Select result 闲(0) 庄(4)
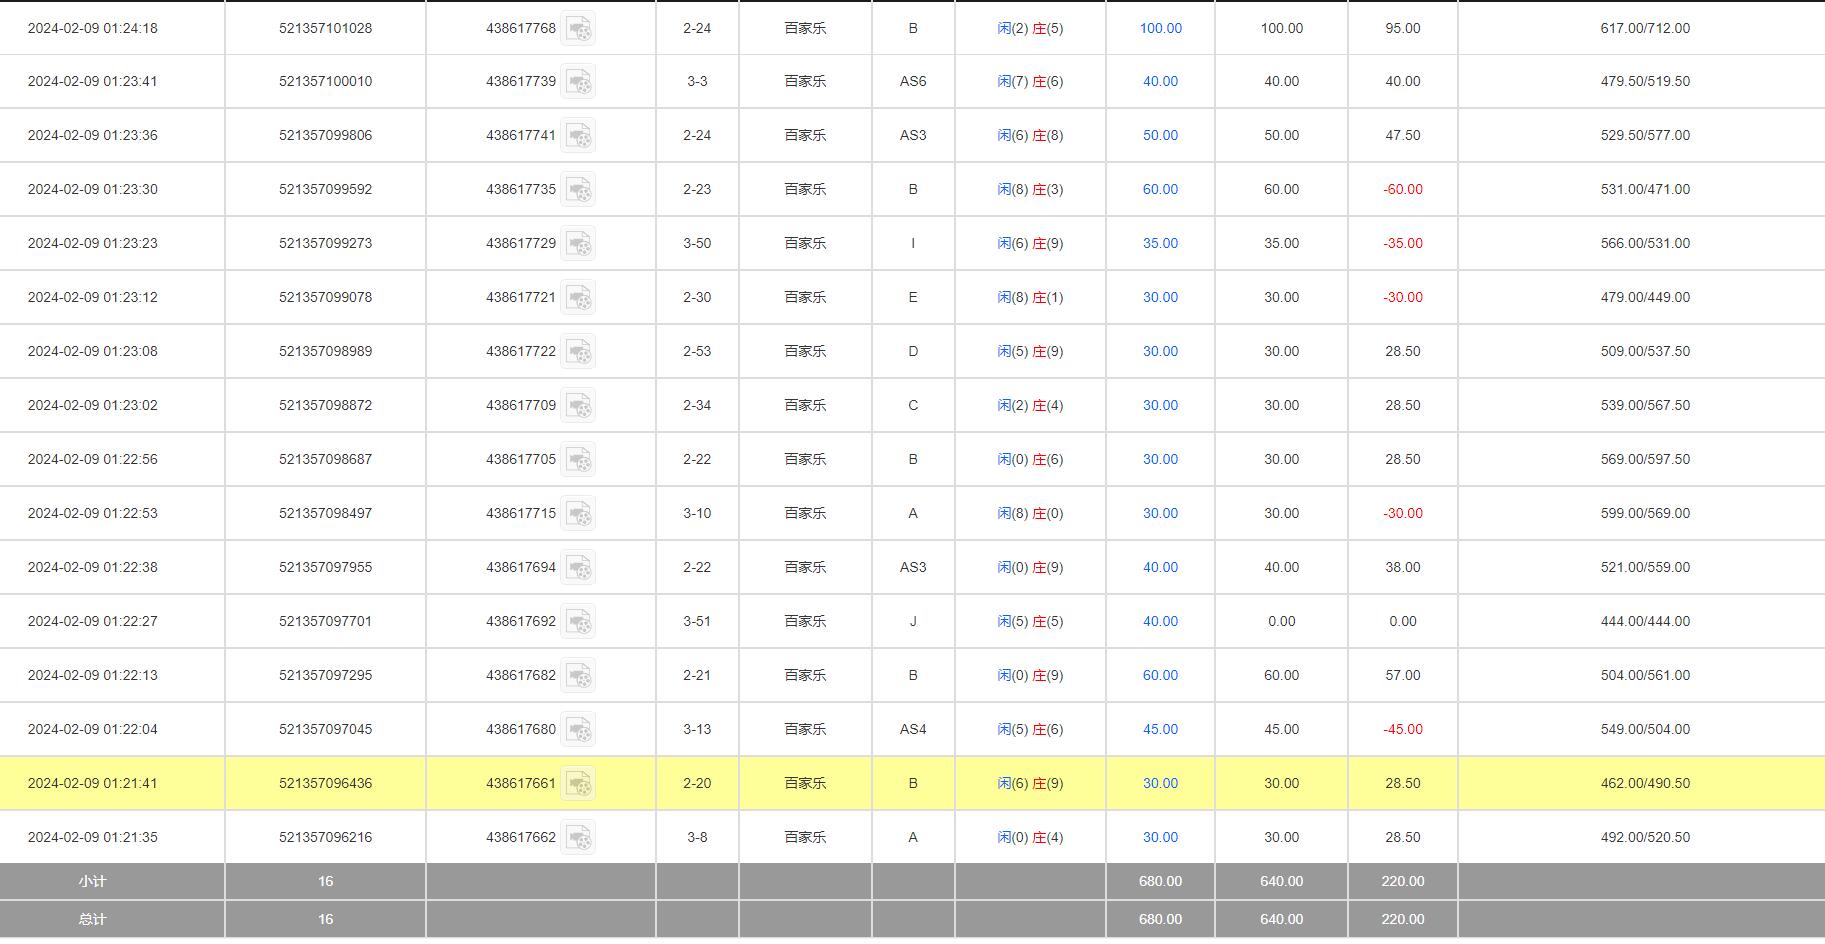 (1030, 837)
